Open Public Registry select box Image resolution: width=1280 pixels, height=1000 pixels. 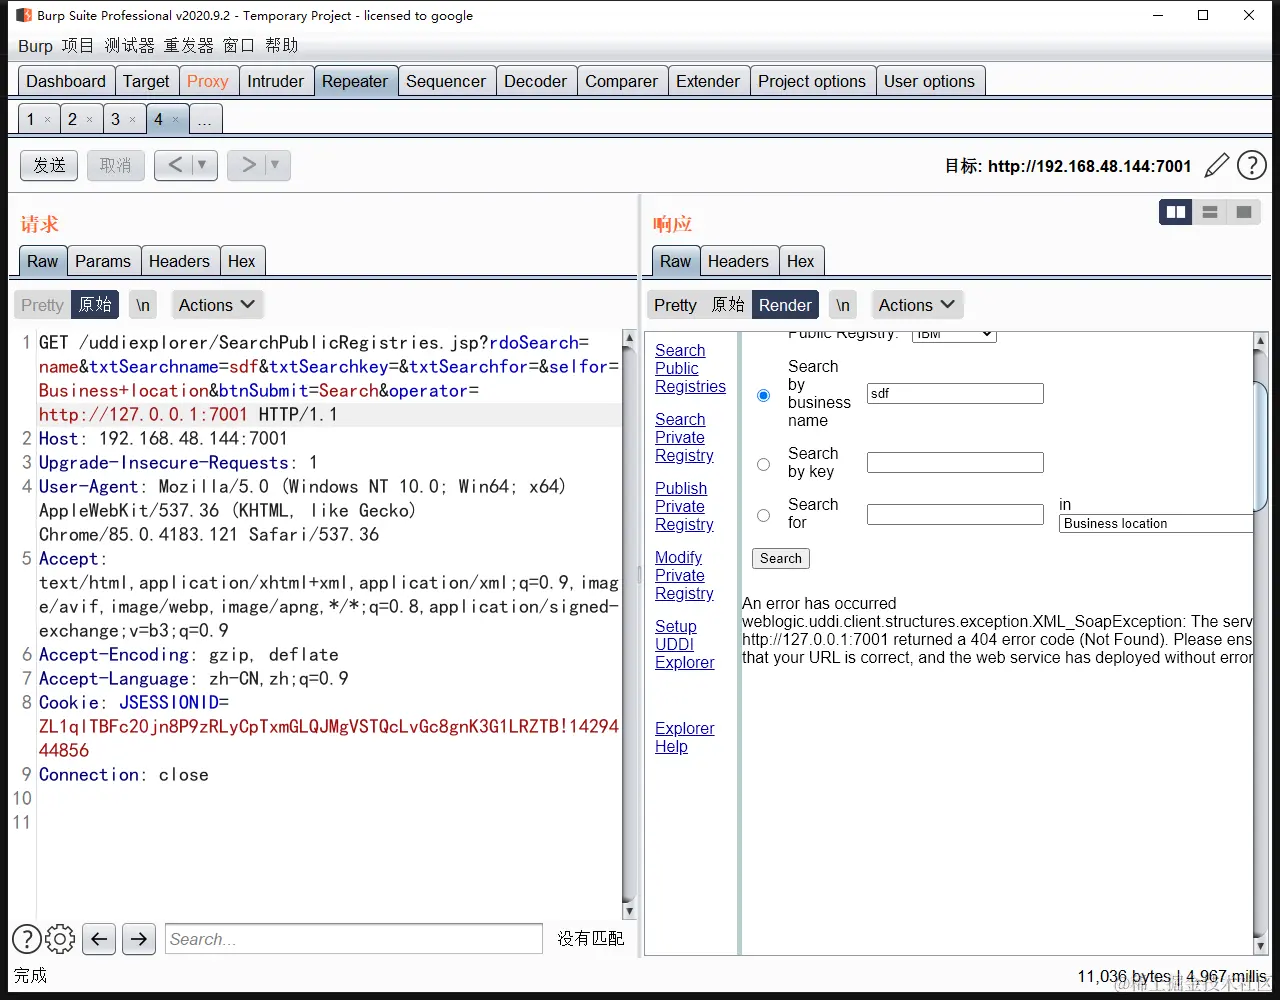point(954,336)
